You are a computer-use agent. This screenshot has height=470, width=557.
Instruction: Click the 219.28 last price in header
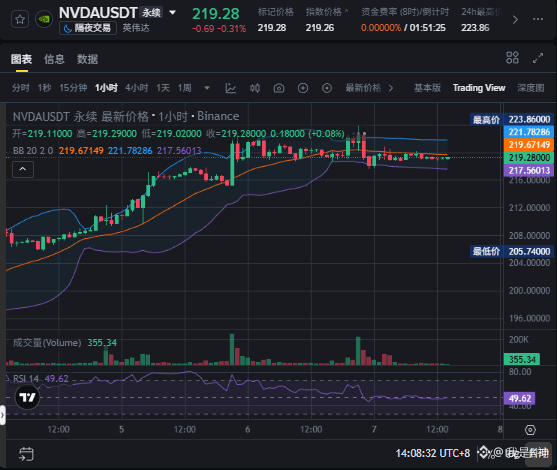[216, 14]
